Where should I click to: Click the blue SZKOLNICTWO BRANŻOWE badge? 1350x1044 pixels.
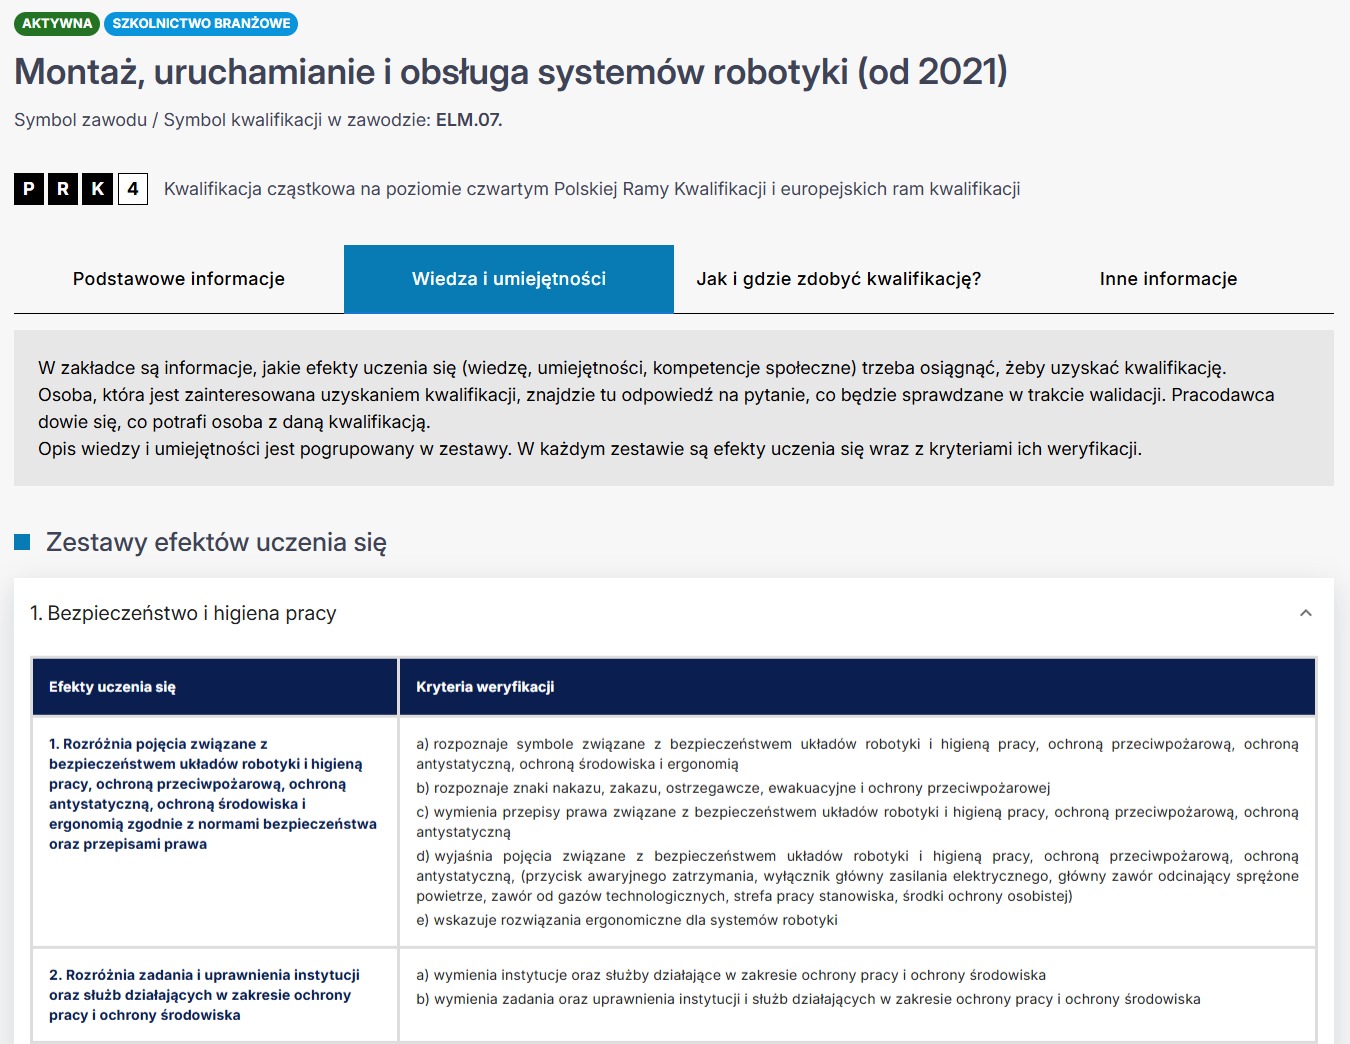[201, 23]
